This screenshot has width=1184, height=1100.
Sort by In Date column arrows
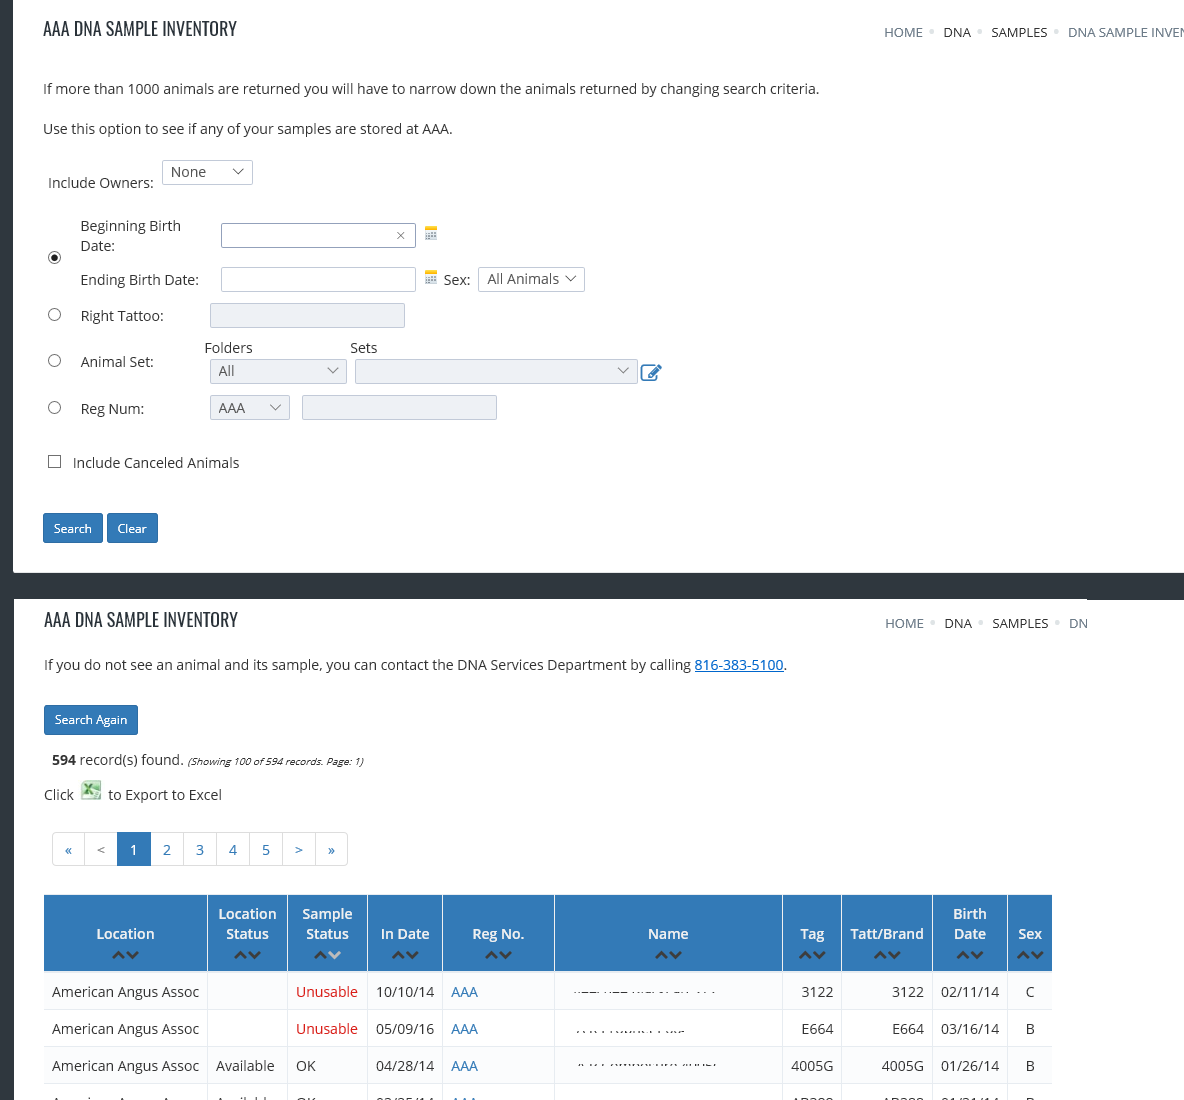(405, 955)
